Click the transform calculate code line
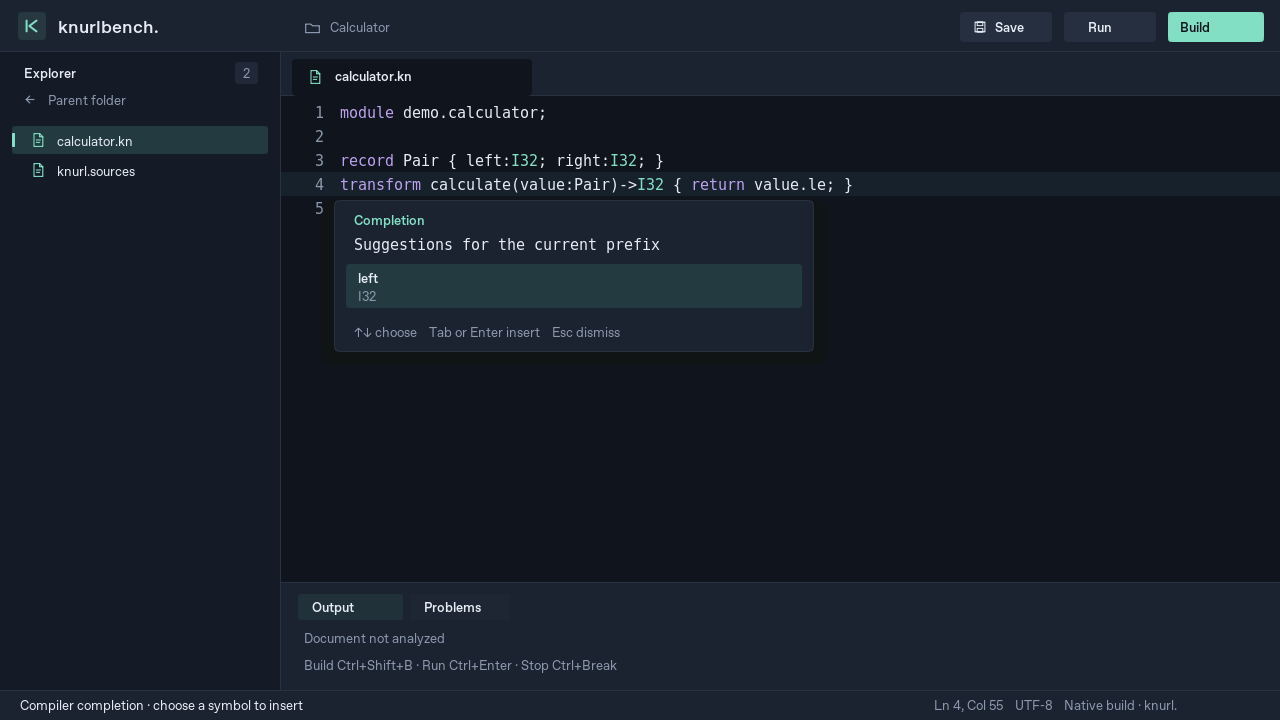 pos(596,185)
